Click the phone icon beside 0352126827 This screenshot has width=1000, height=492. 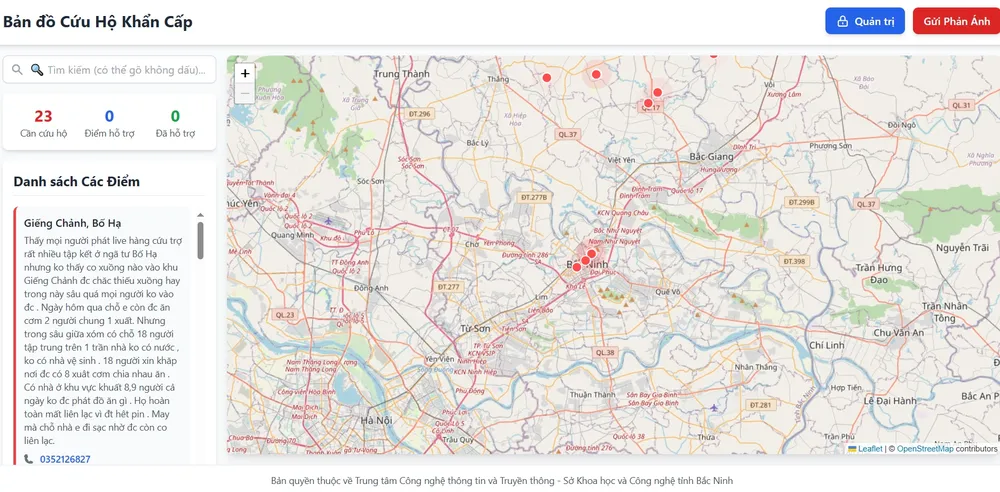[28, 459]
